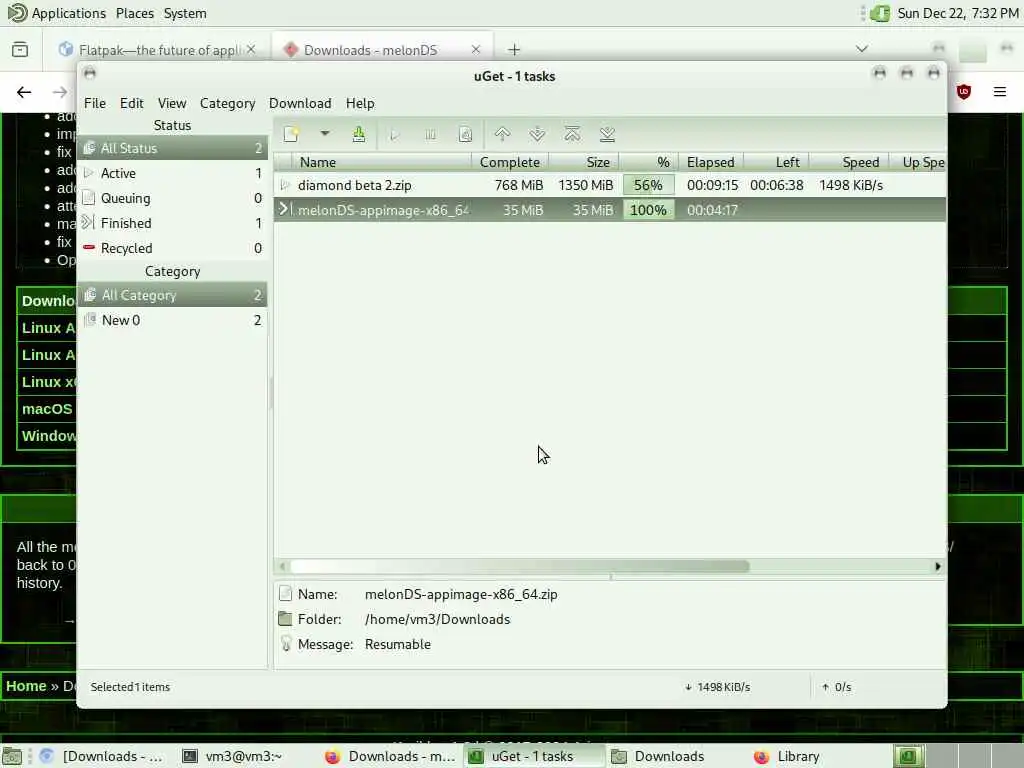Click the move up toolbar icon
This screenshot has height=768, width=1024.
tap(502, 135)
